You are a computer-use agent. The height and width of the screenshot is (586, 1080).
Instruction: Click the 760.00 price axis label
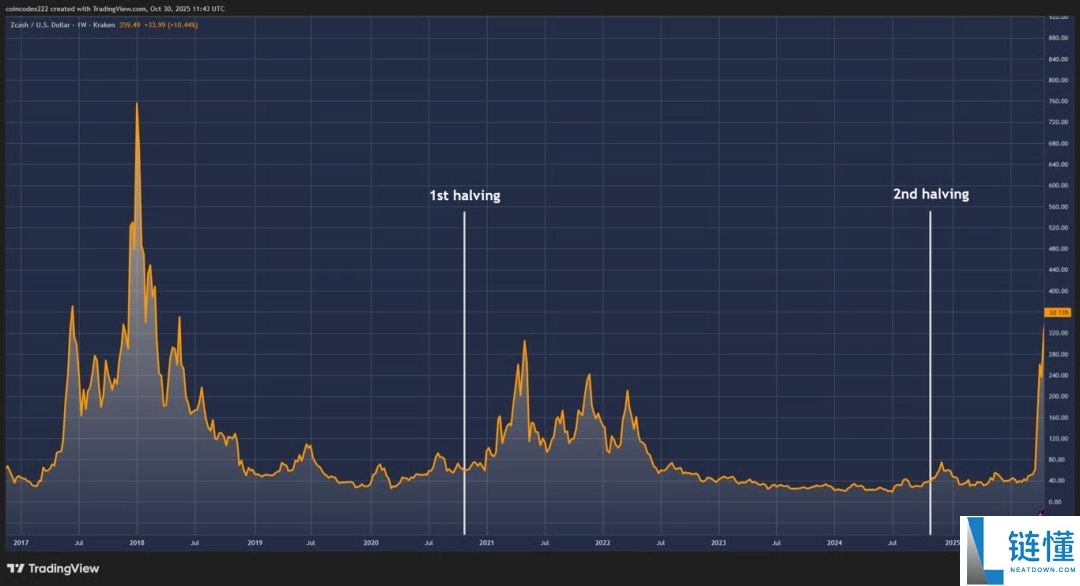(1057, 101)
